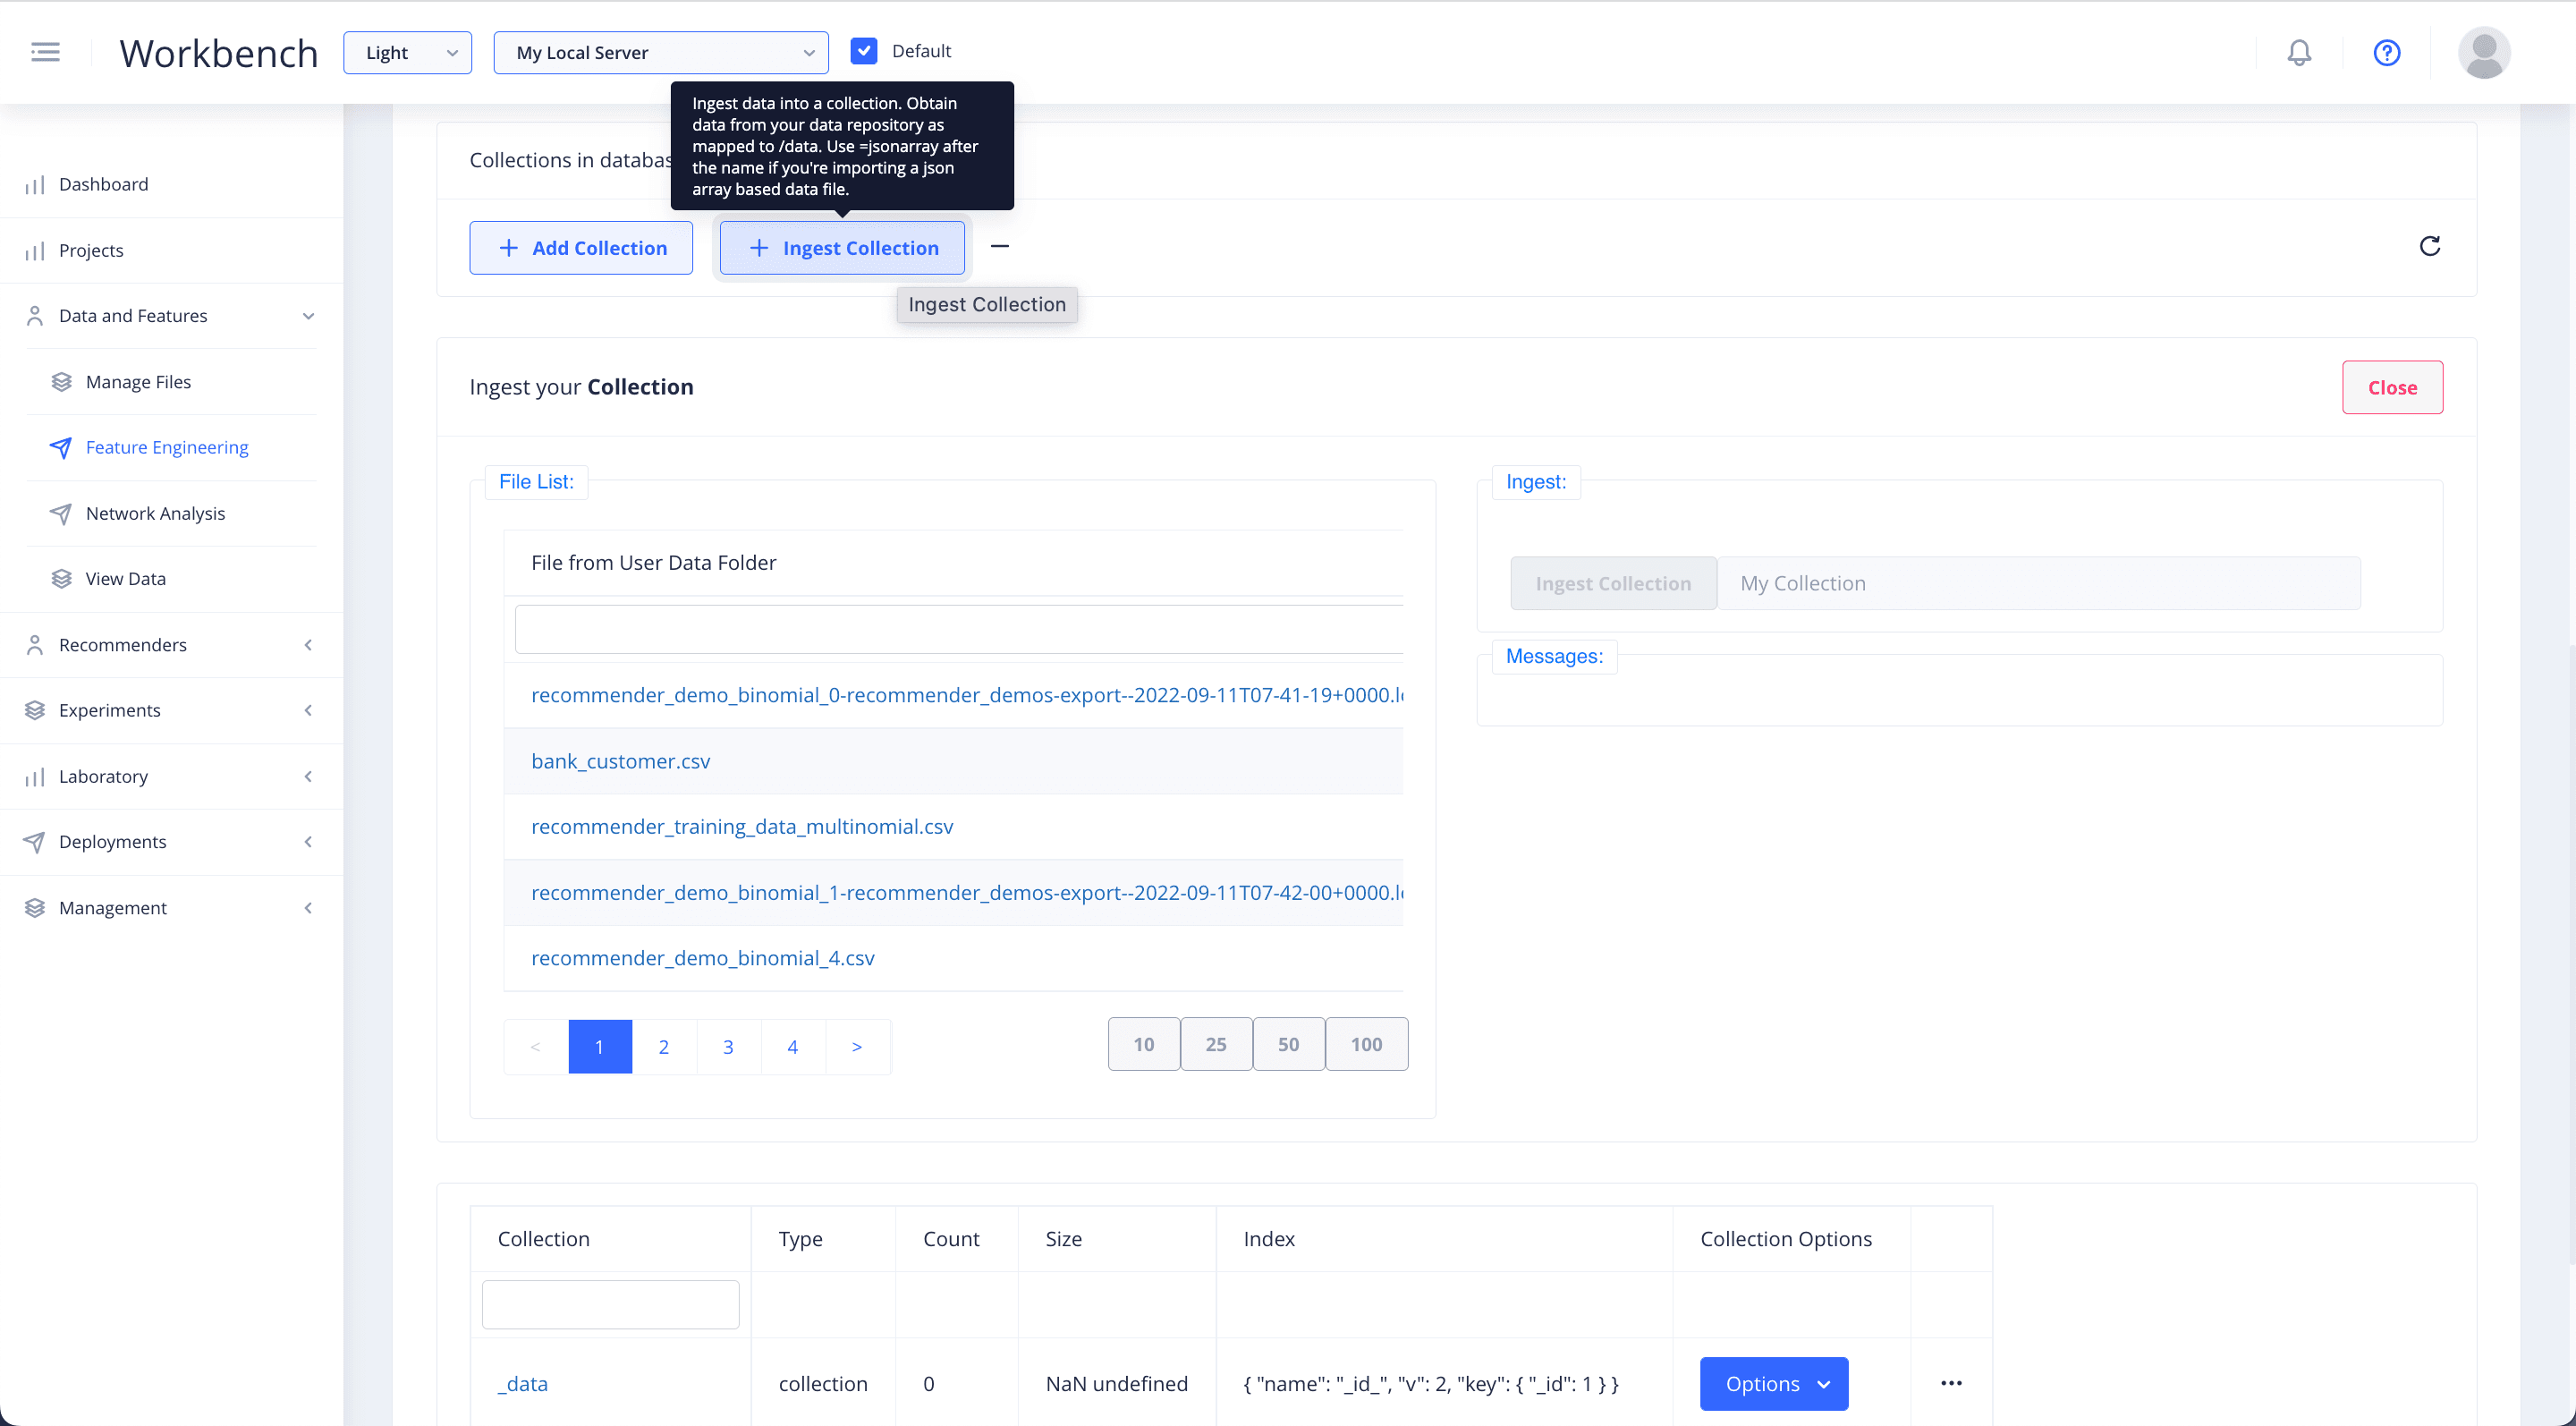Go to Network Analysis page

tap(155, 513)
